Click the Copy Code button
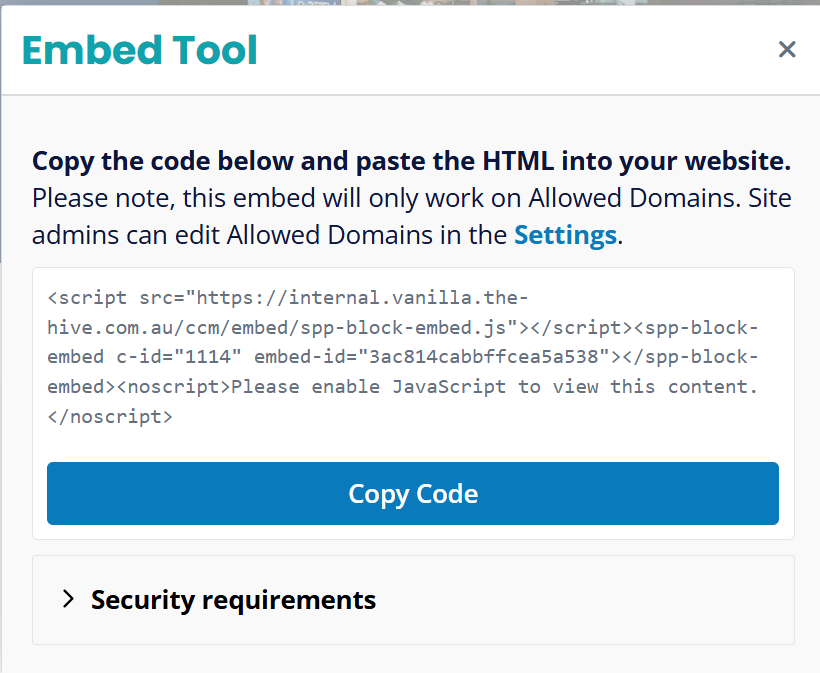This screenshot has width=820, height=673. (413, 493)
